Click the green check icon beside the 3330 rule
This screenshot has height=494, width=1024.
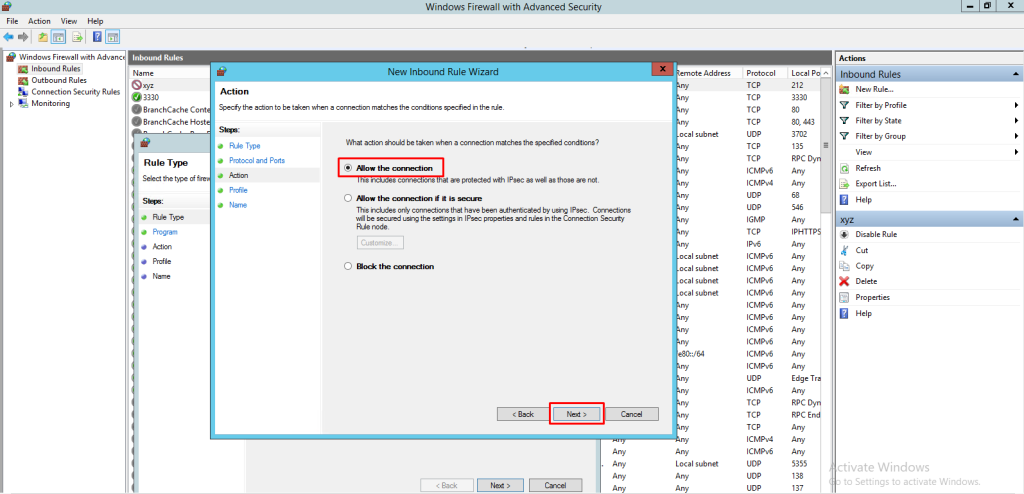click(x=136, y=97)
